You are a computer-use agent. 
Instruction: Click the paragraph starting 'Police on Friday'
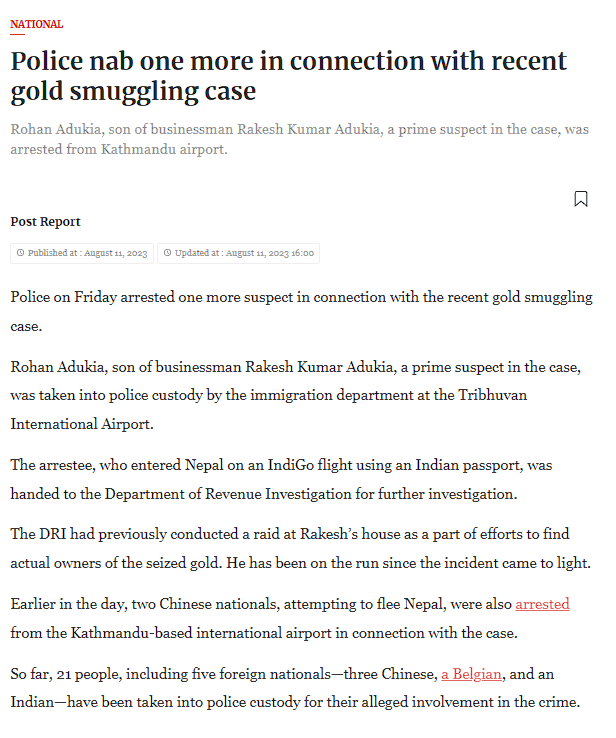click(300, 312)
